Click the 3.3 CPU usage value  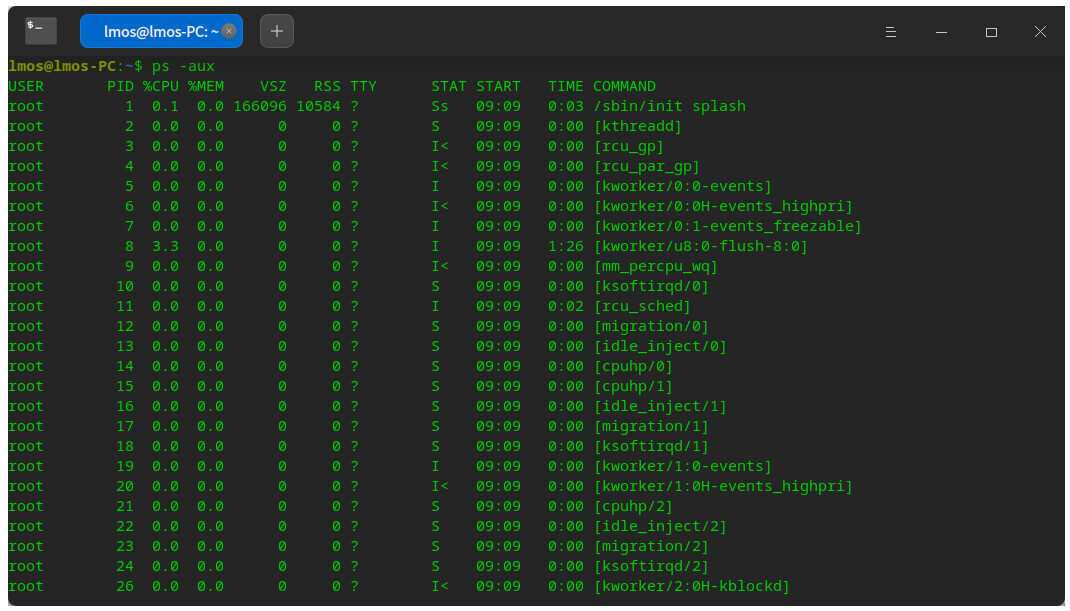[165, 246]
